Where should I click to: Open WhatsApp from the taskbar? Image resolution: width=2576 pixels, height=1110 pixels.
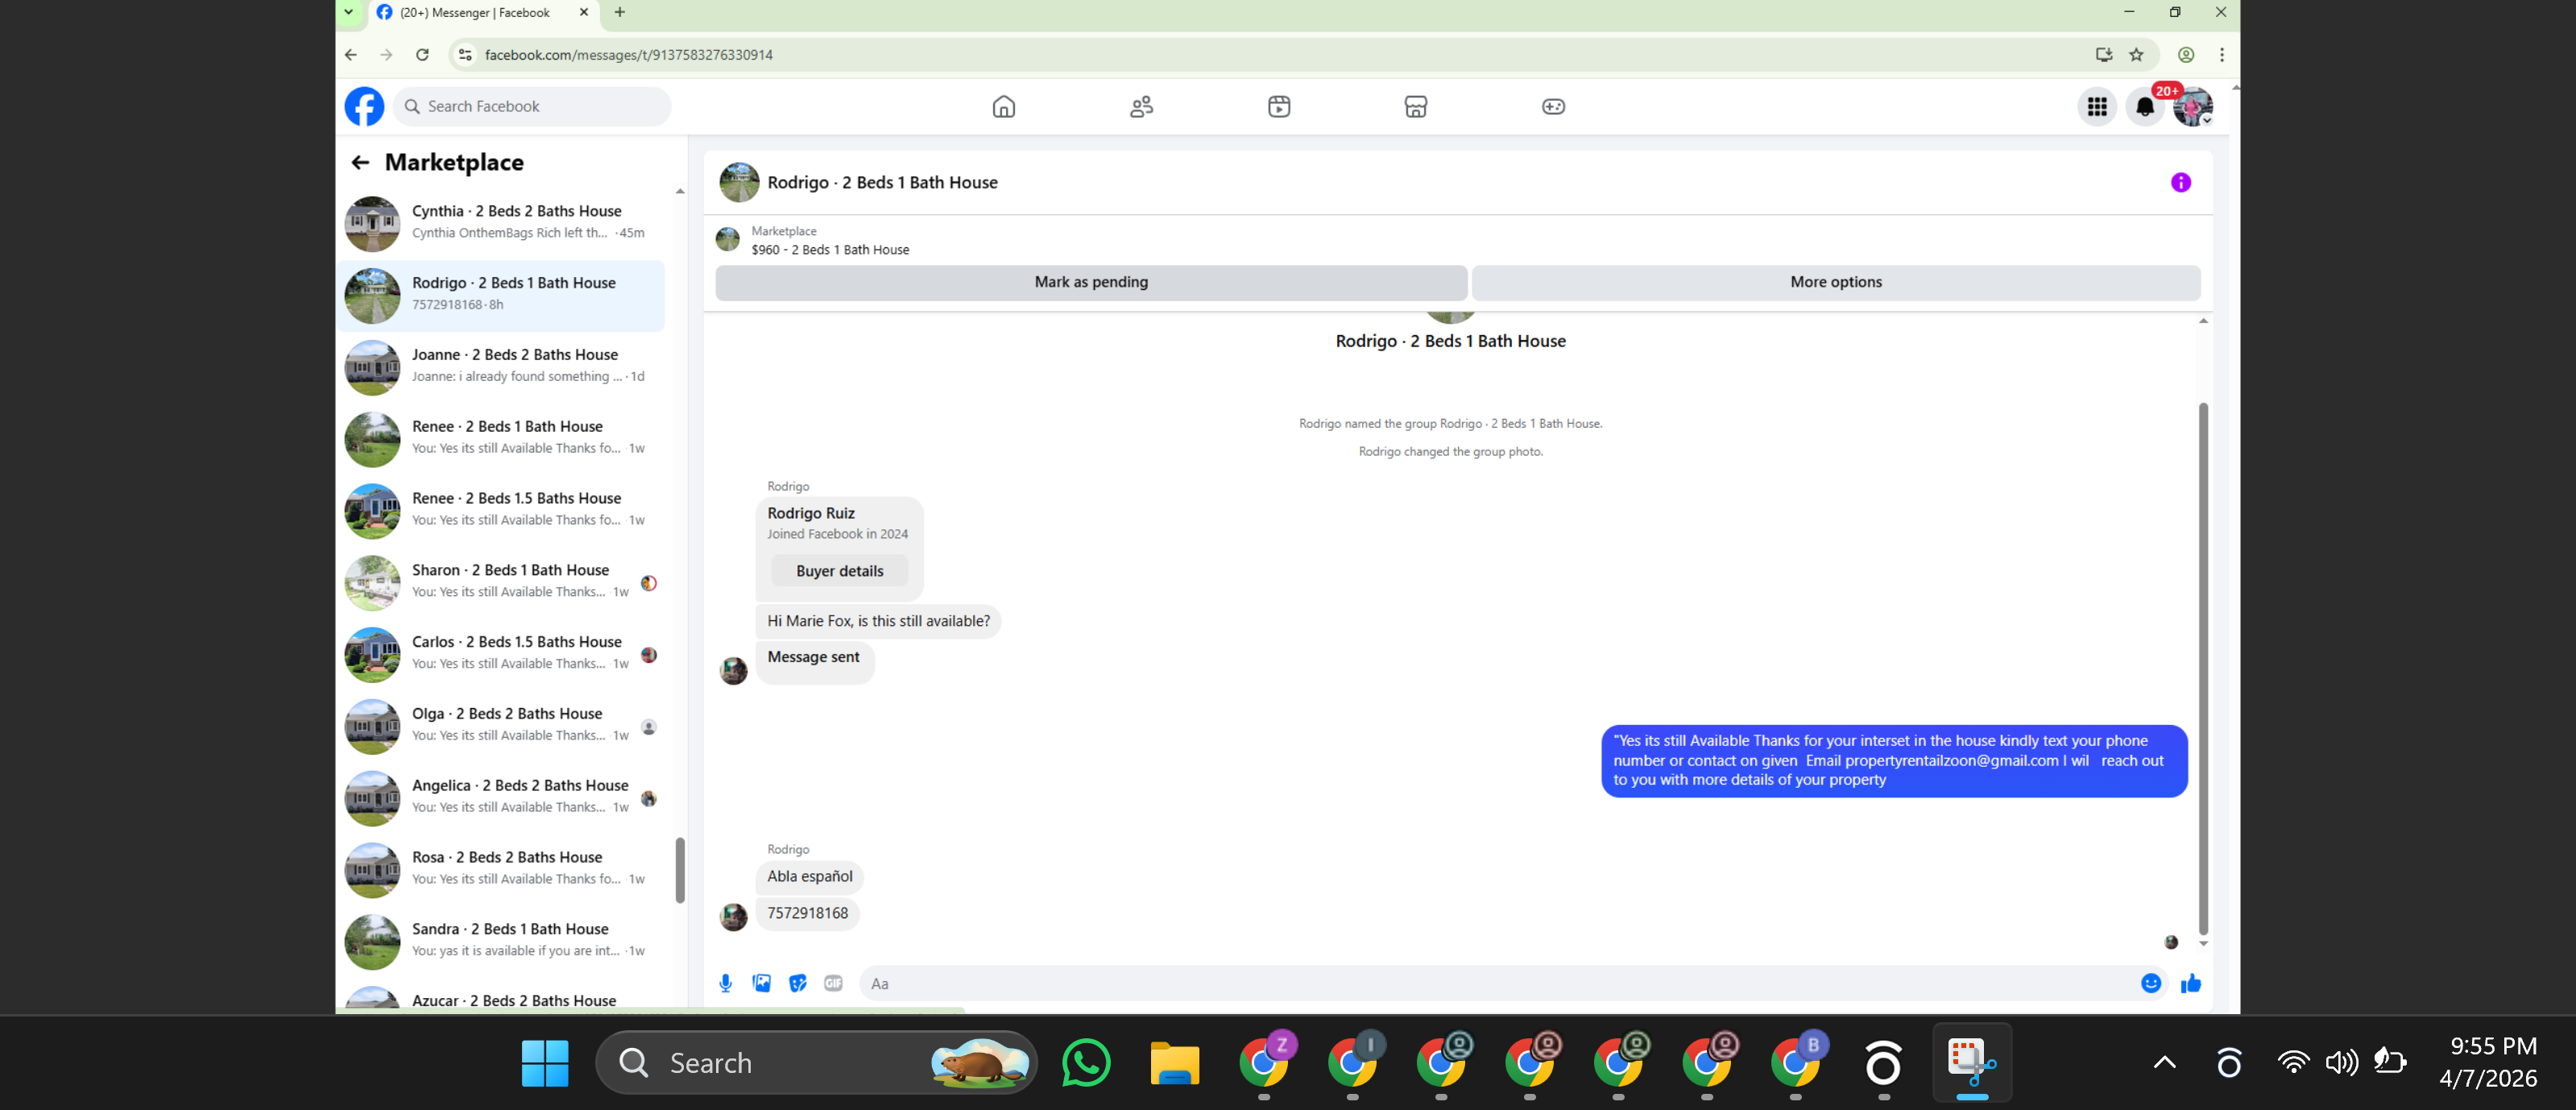[x=1086, y=1062]
